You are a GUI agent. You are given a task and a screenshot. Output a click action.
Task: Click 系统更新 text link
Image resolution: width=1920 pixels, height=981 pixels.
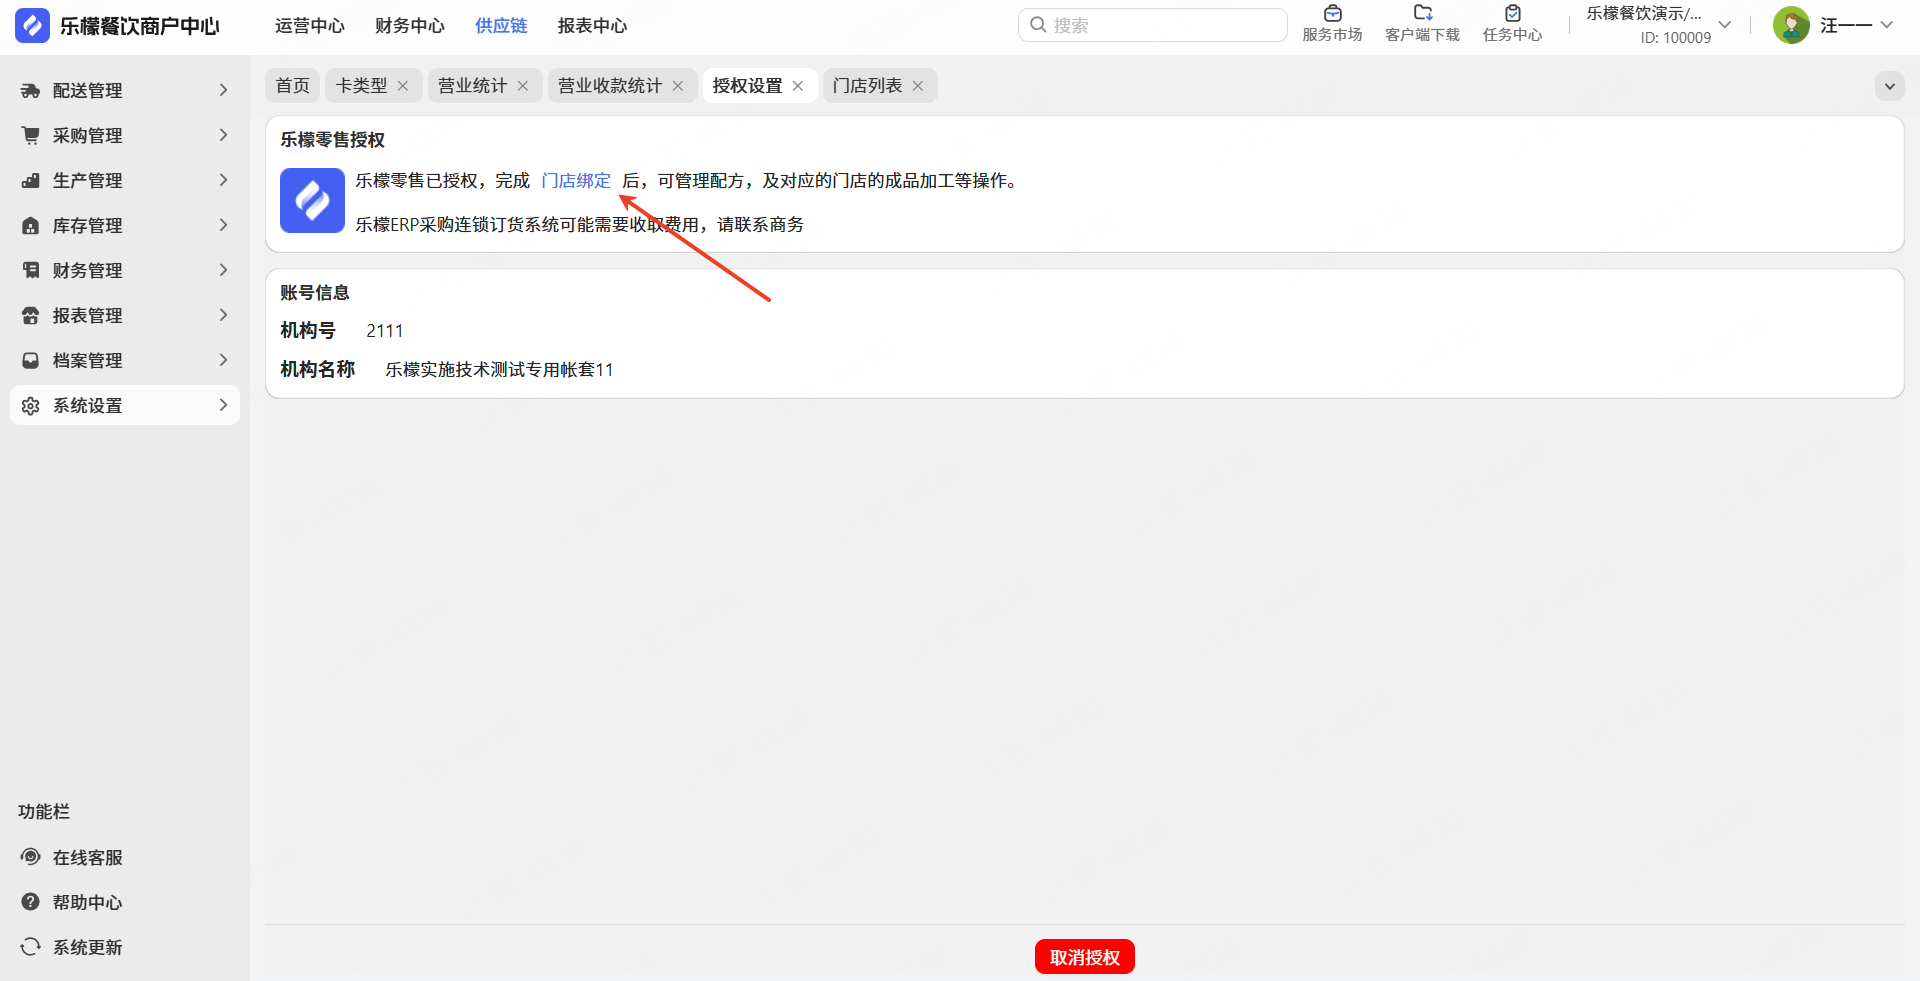[x=88, y=948]
